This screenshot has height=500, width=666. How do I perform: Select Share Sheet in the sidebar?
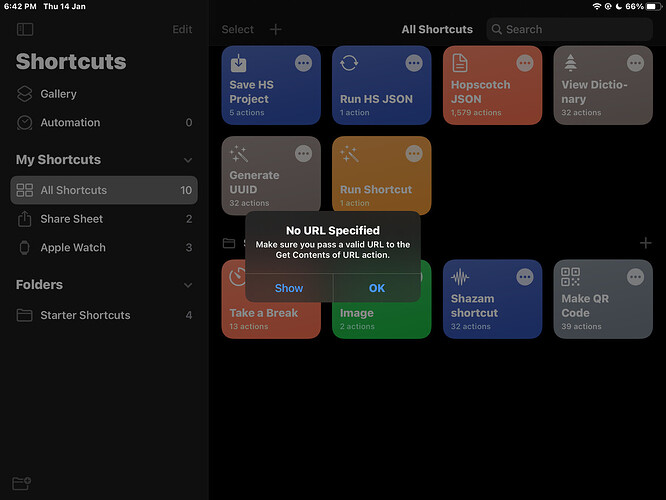(x=71, y=219)
